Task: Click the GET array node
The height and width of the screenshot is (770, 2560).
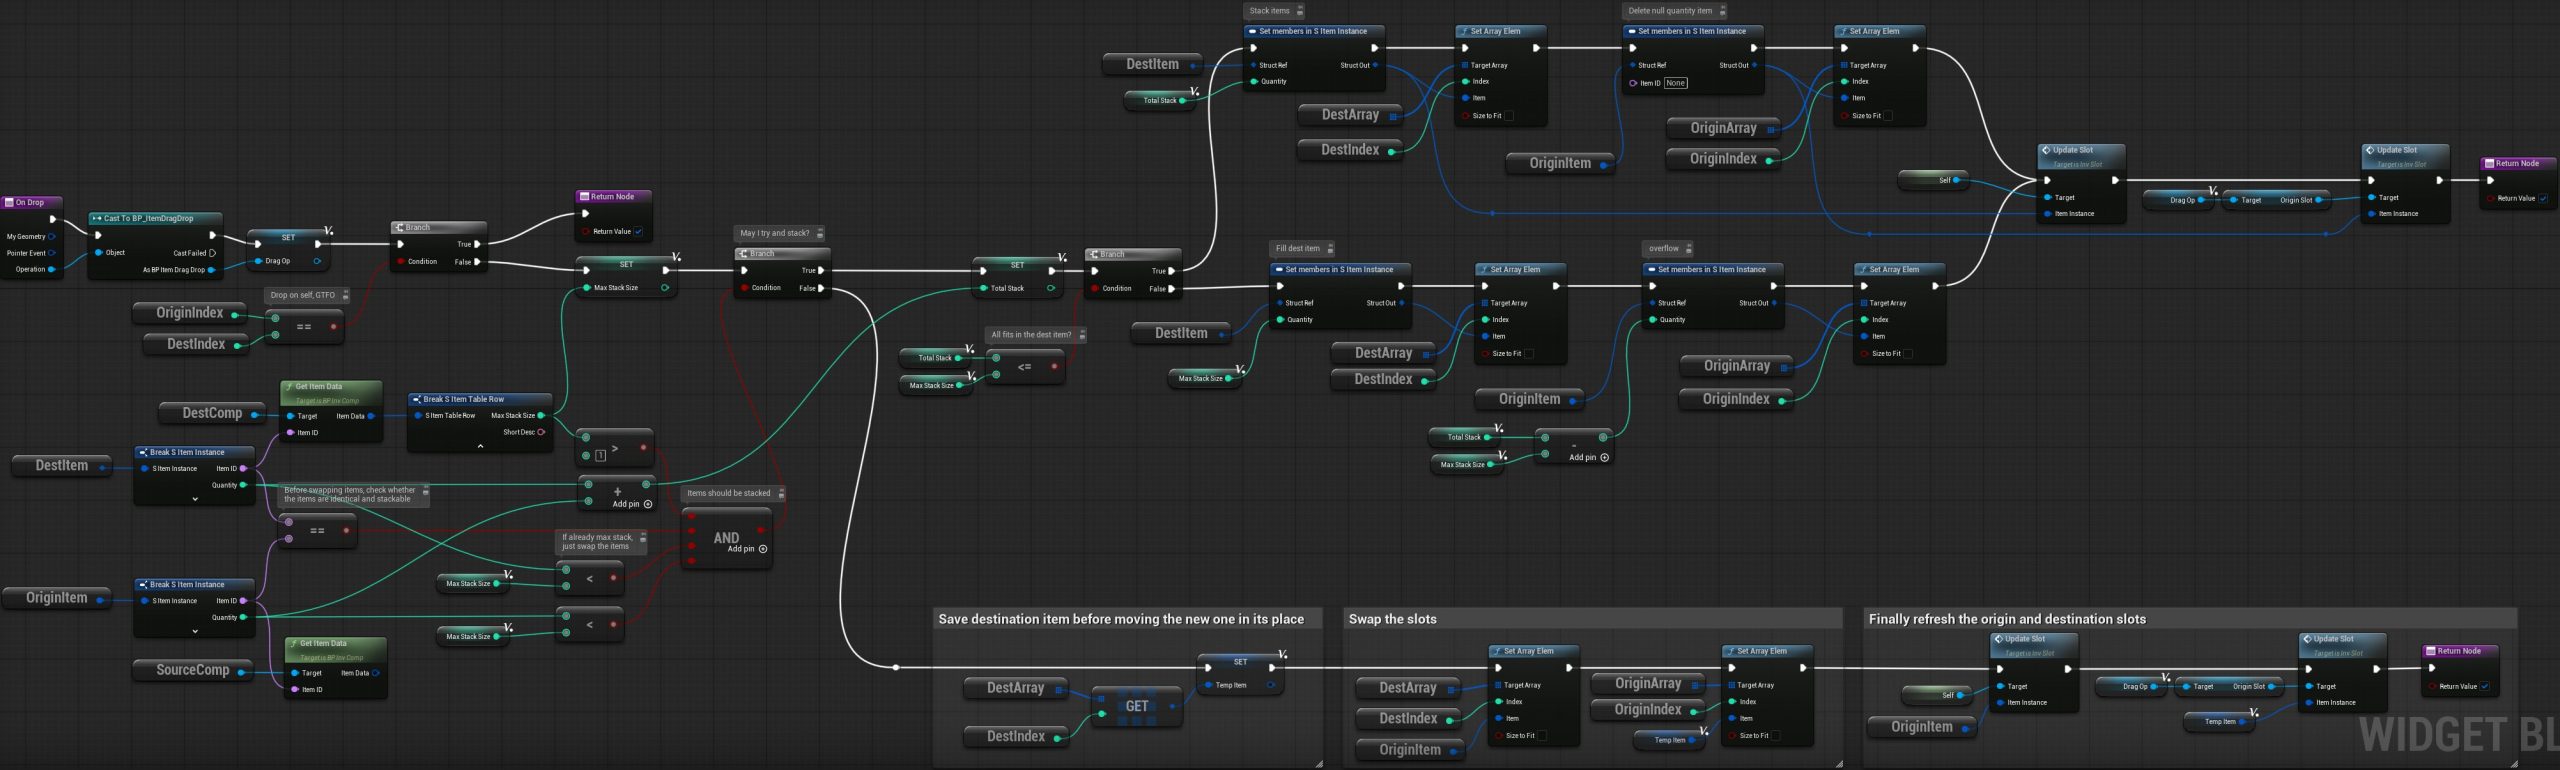Action: pos(1137,707)
